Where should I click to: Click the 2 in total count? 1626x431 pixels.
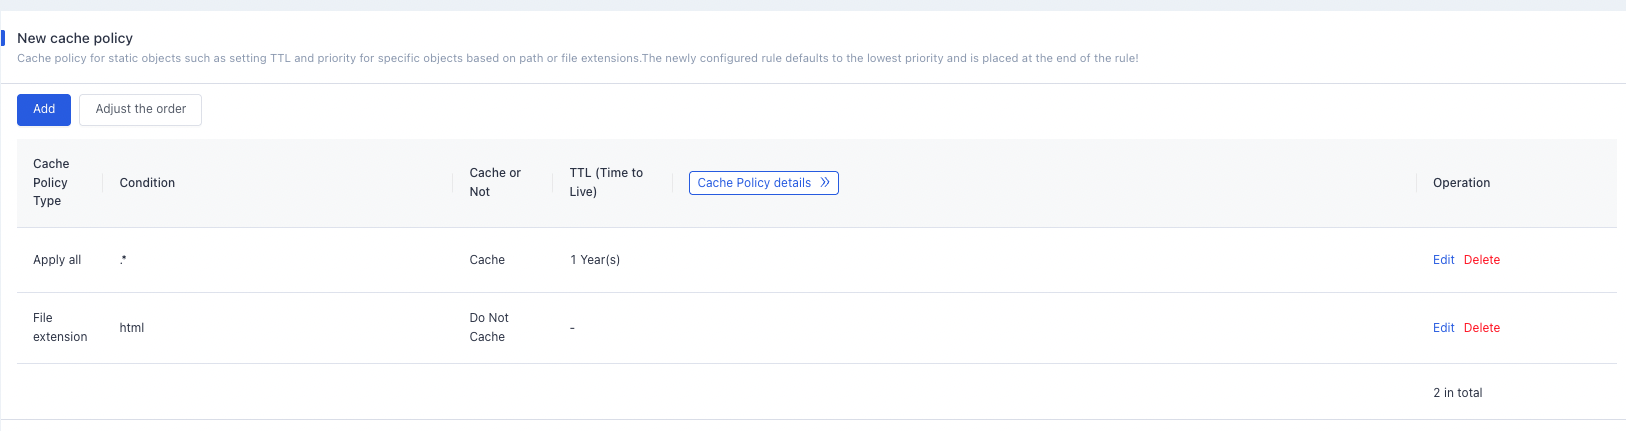1457,393
